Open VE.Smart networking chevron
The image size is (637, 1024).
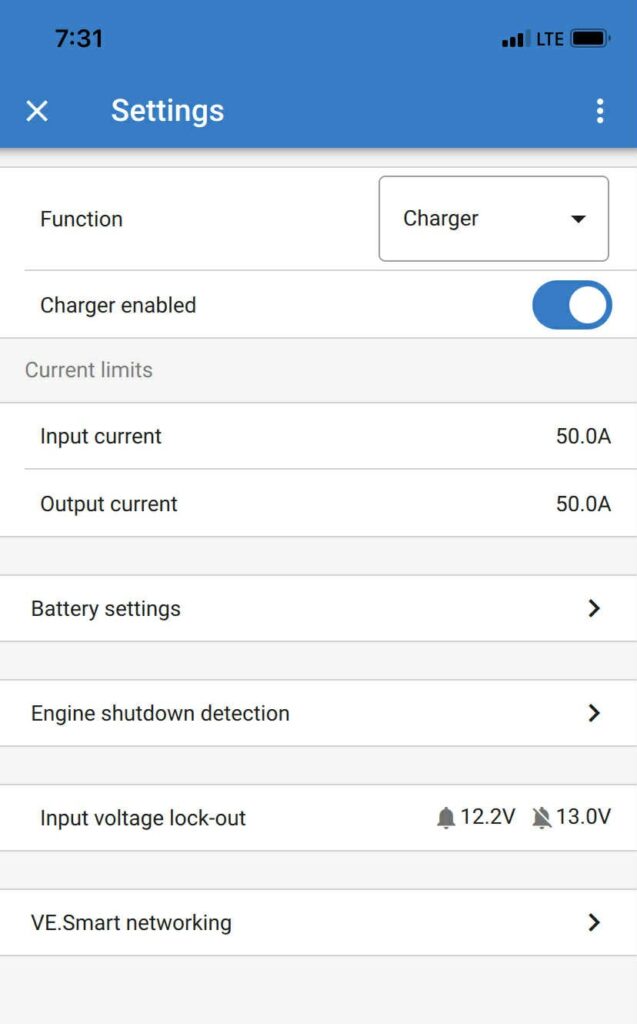click(594, 922)
